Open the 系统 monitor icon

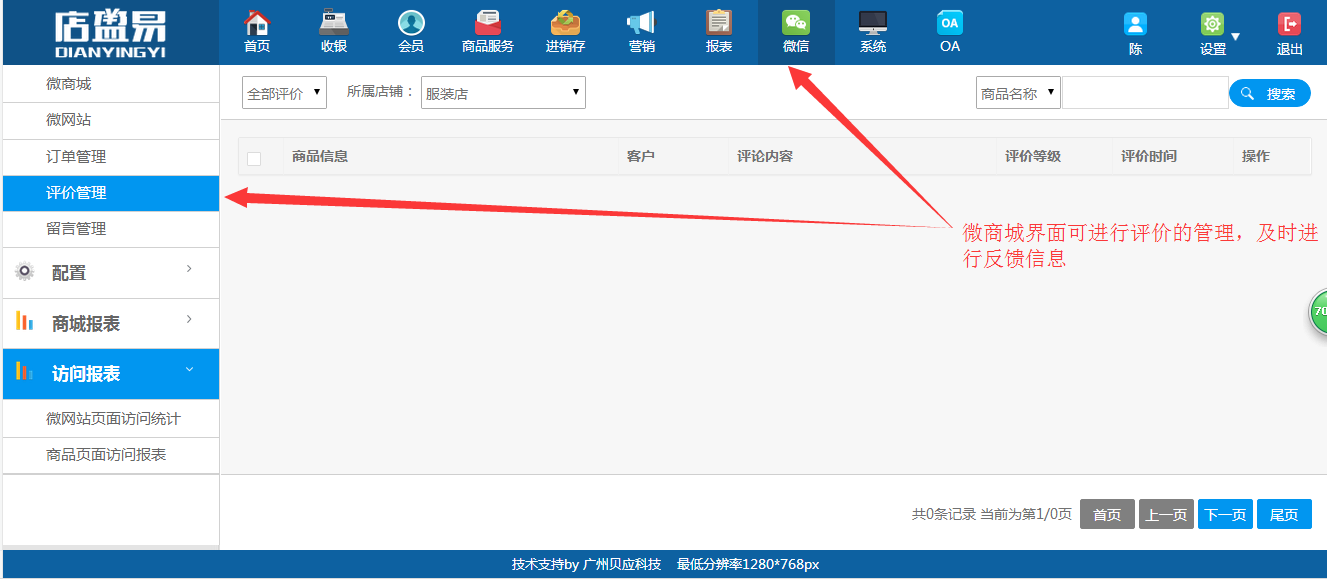click(x=872, y=24)
